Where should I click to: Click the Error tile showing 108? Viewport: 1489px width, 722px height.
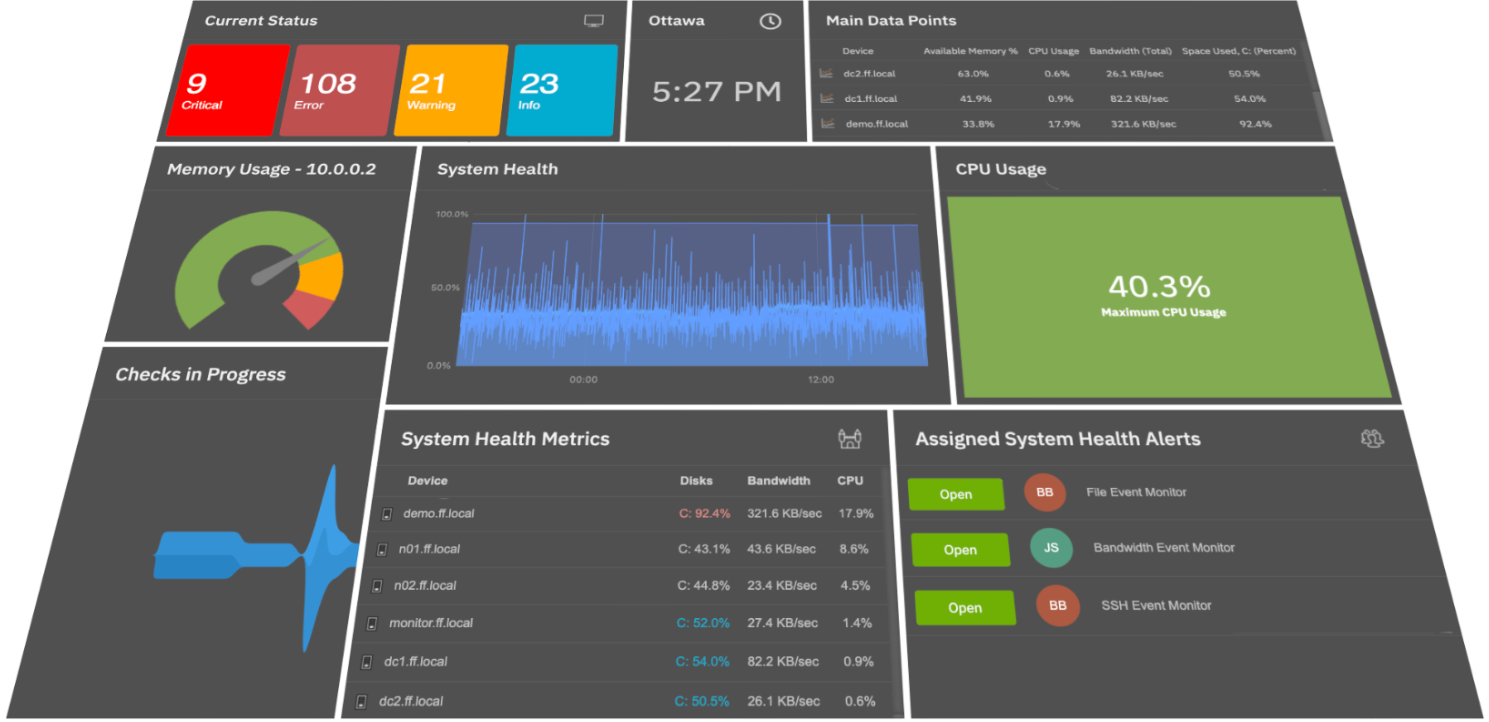pyautogui.click(x=334, y=89)
